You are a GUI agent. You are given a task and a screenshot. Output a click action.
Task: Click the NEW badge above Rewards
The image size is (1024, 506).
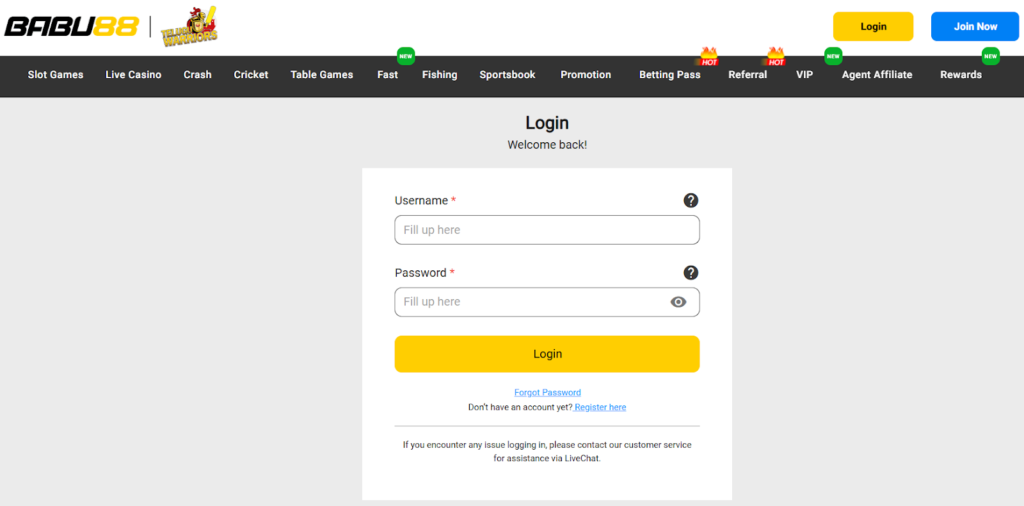tap(990, 55)
